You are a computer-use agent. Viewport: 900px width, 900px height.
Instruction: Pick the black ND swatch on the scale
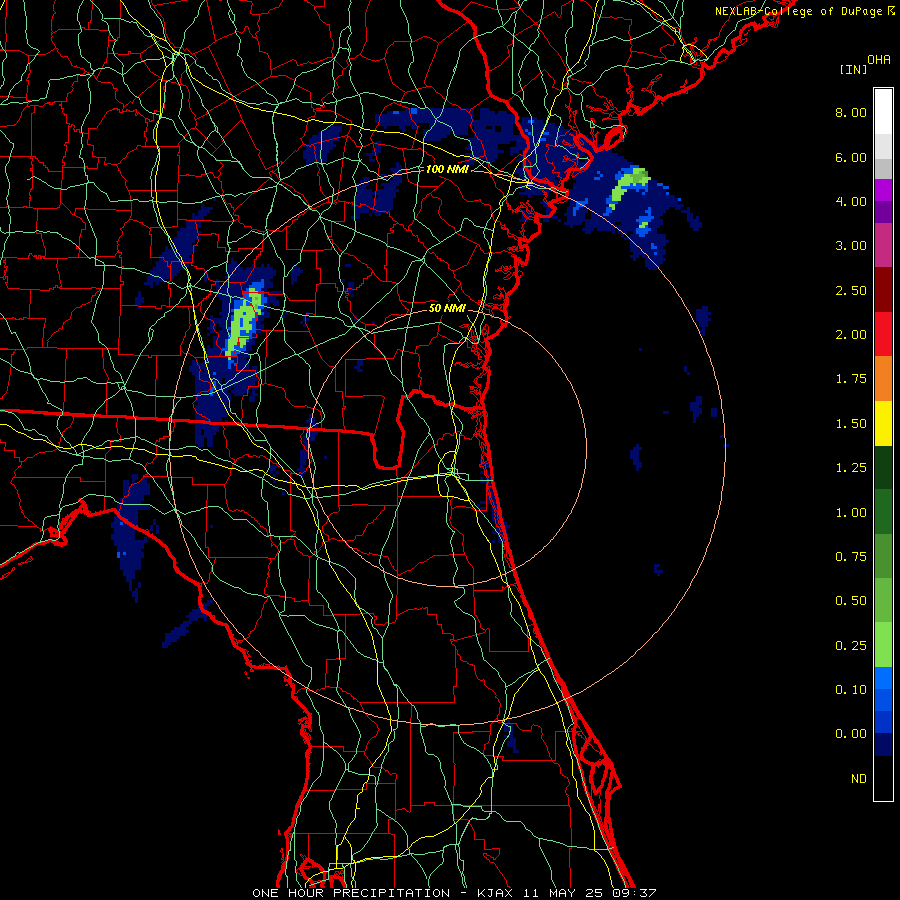[x=883, y=778]
